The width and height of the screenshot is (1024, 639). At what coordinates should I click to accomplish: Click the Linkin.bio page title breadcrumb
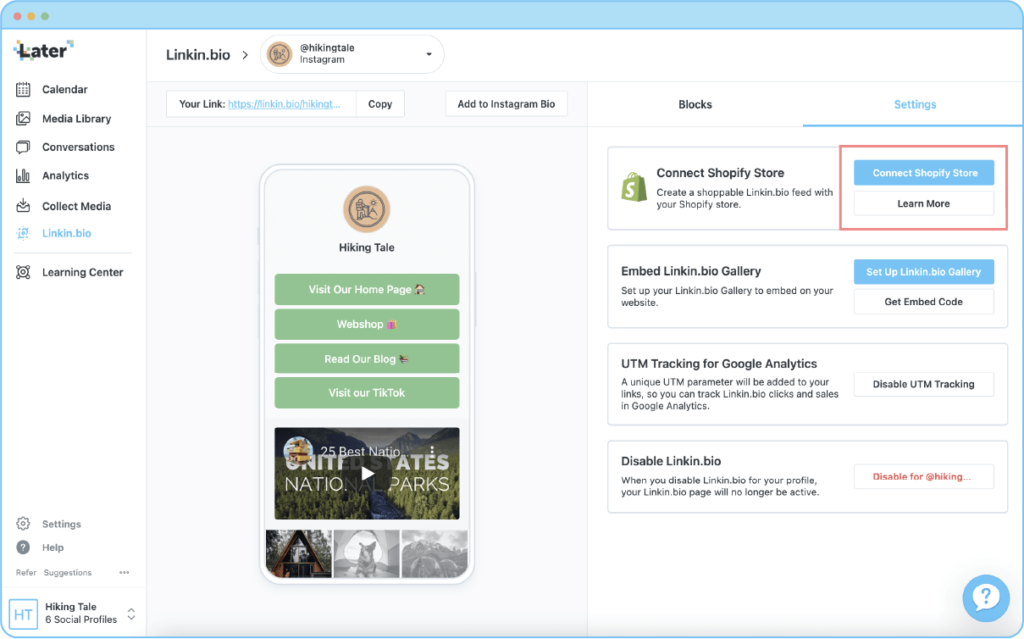pyautogui.click(x=198, y=55)
